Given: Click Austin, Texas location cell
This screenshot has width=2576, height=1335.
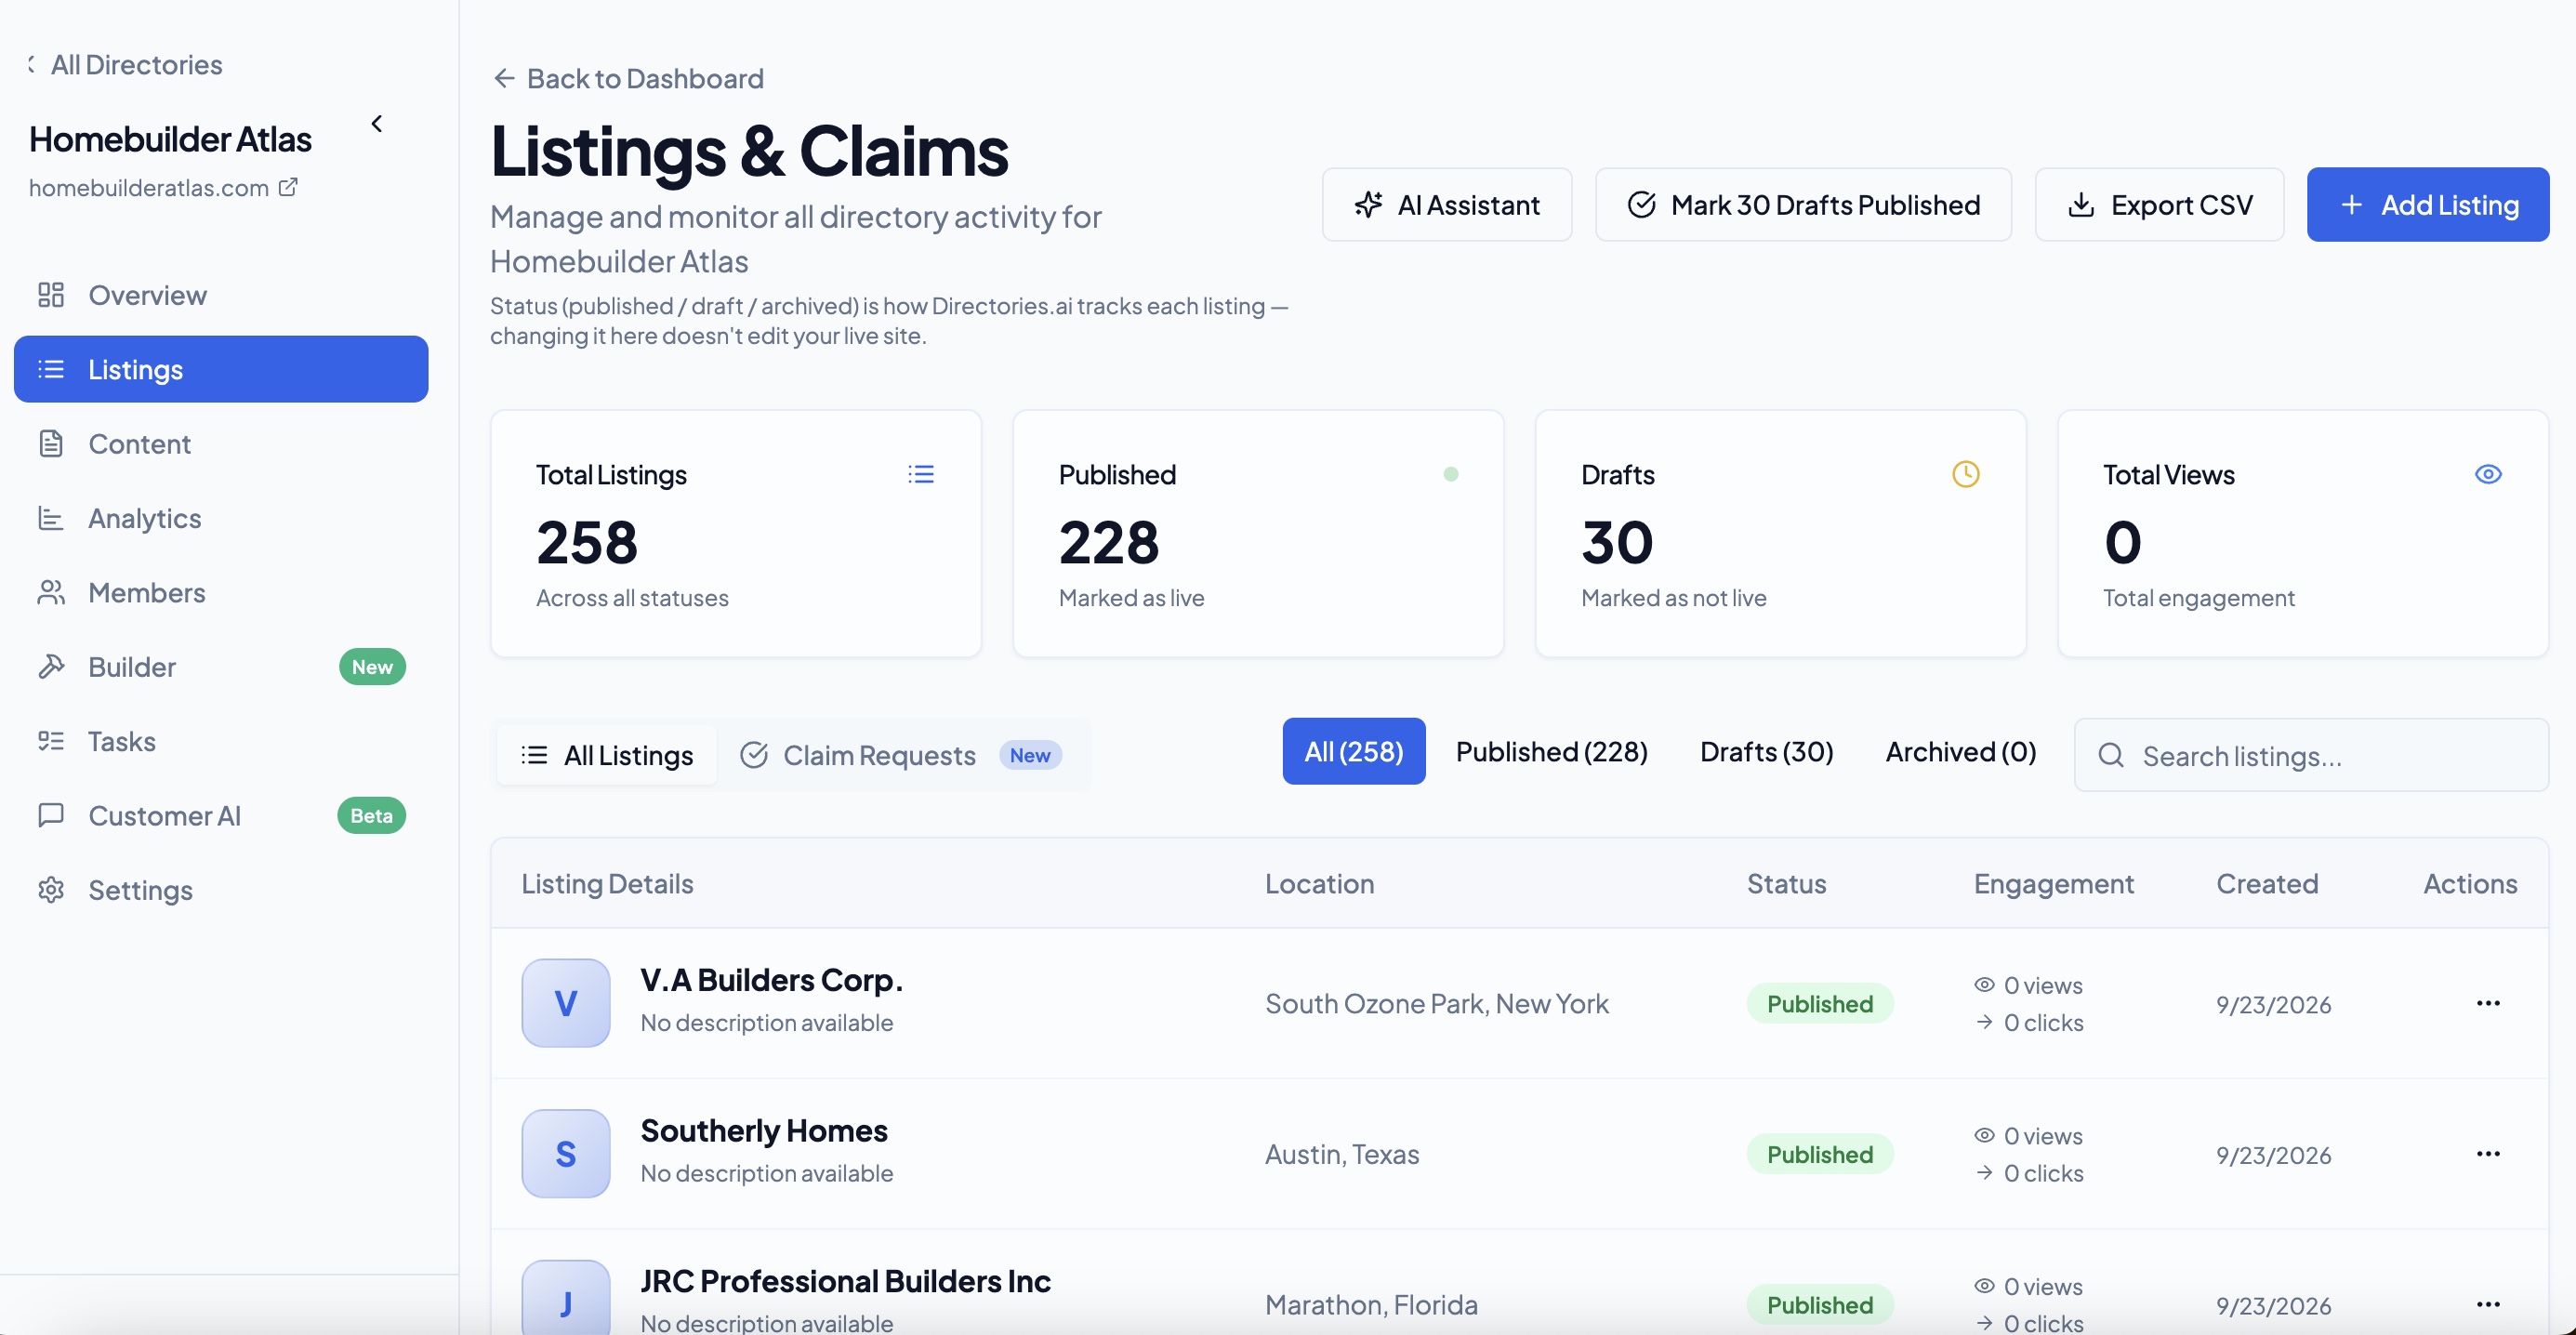Looking at the screenshot, I should point(1342,1154).
